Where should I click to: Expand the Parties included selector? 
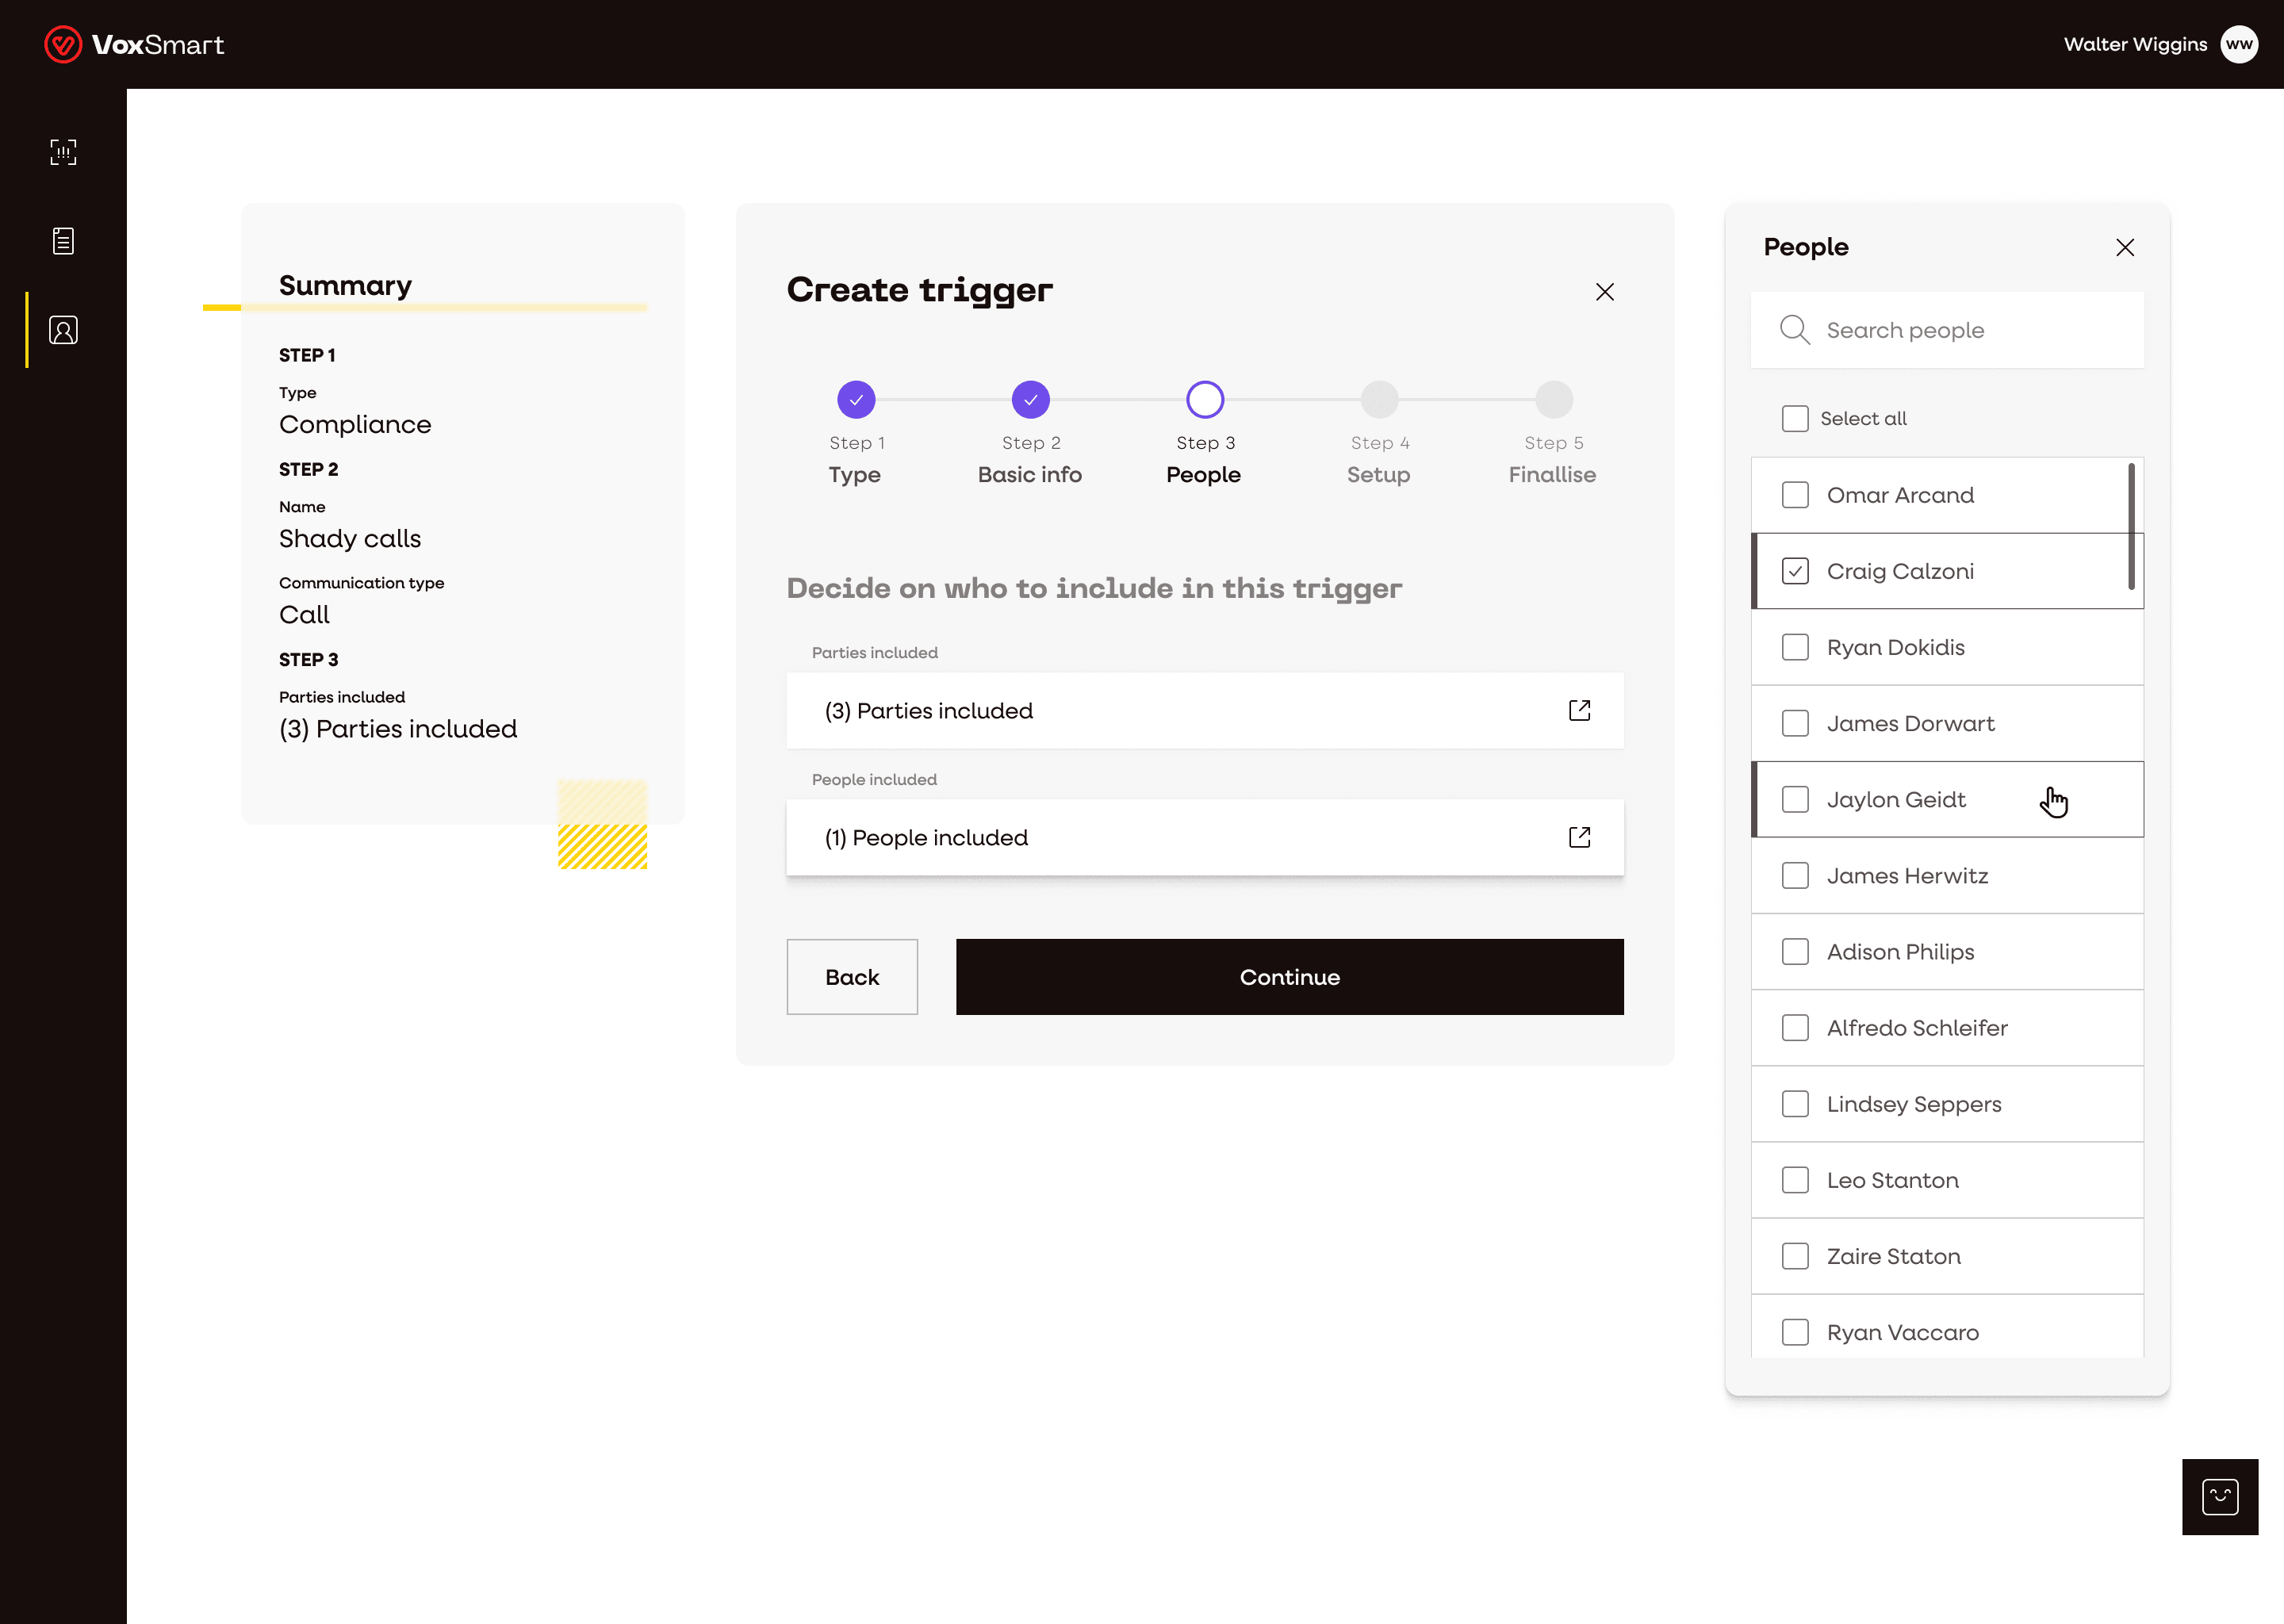[1579, 710]
